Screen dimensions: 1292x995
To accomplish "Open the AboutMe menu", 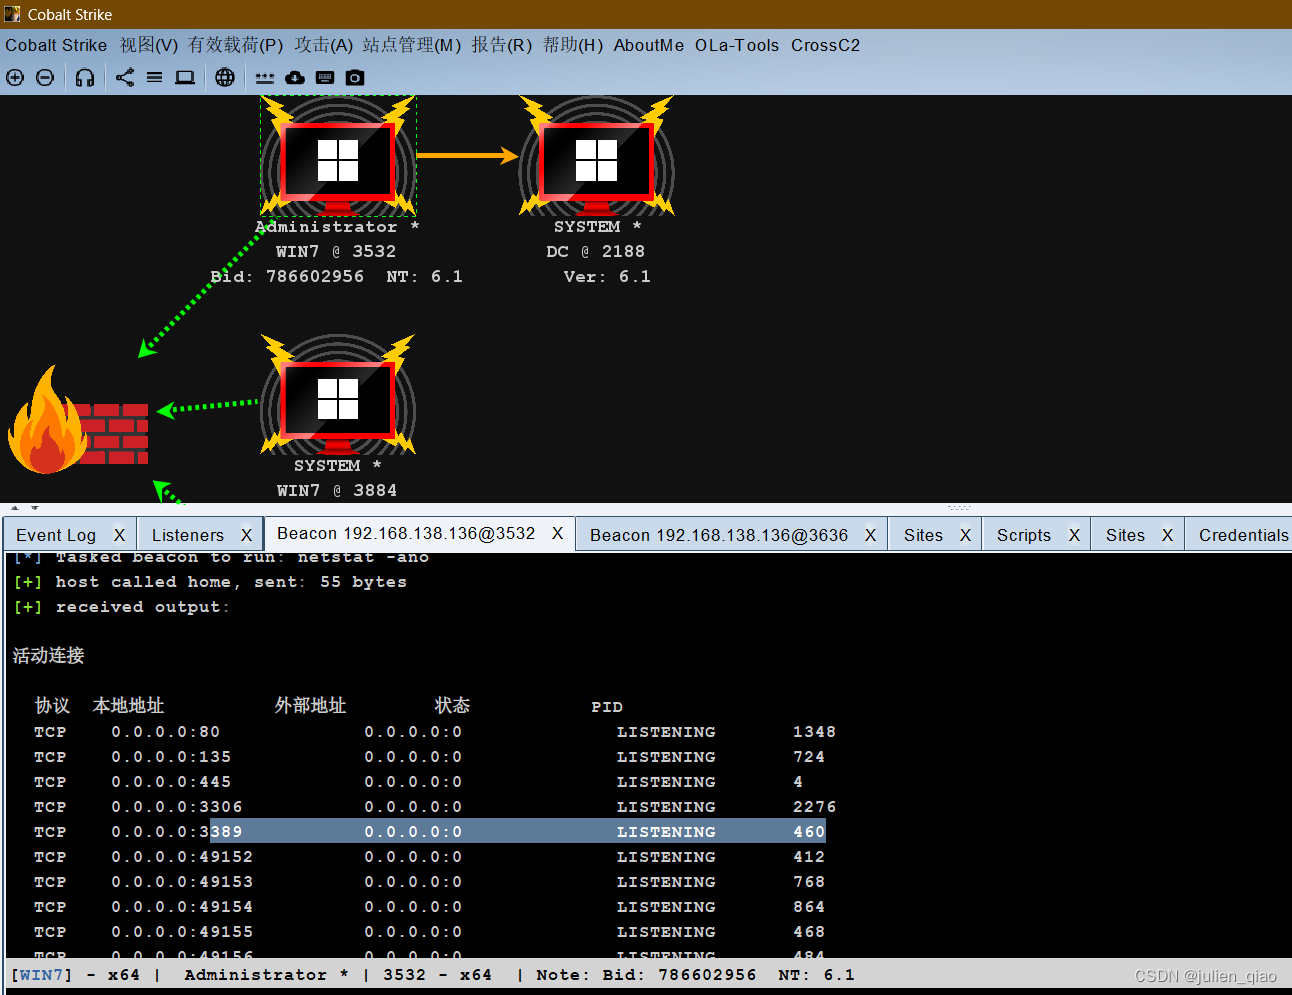I will pyautogui.click(x=649, y=45).
